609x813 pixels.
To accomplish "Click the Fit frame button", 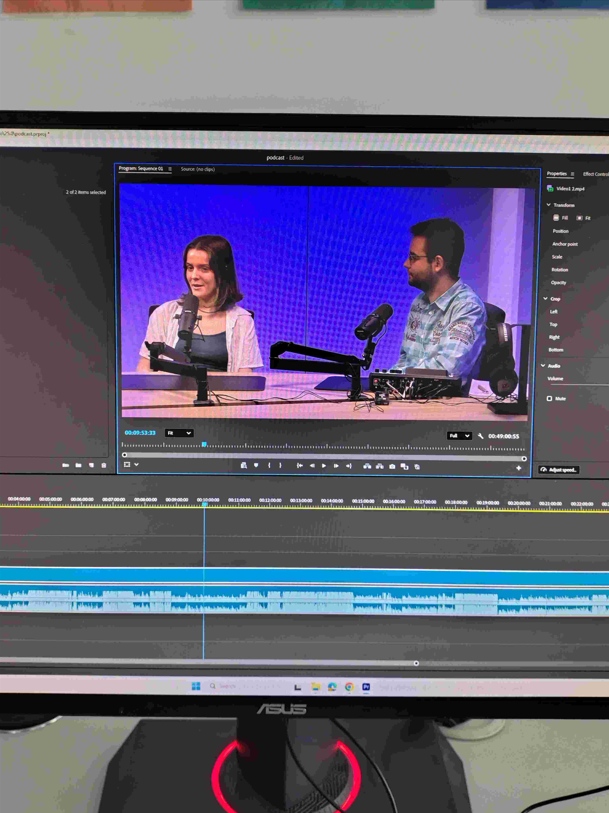I will [x=584, y=218].
